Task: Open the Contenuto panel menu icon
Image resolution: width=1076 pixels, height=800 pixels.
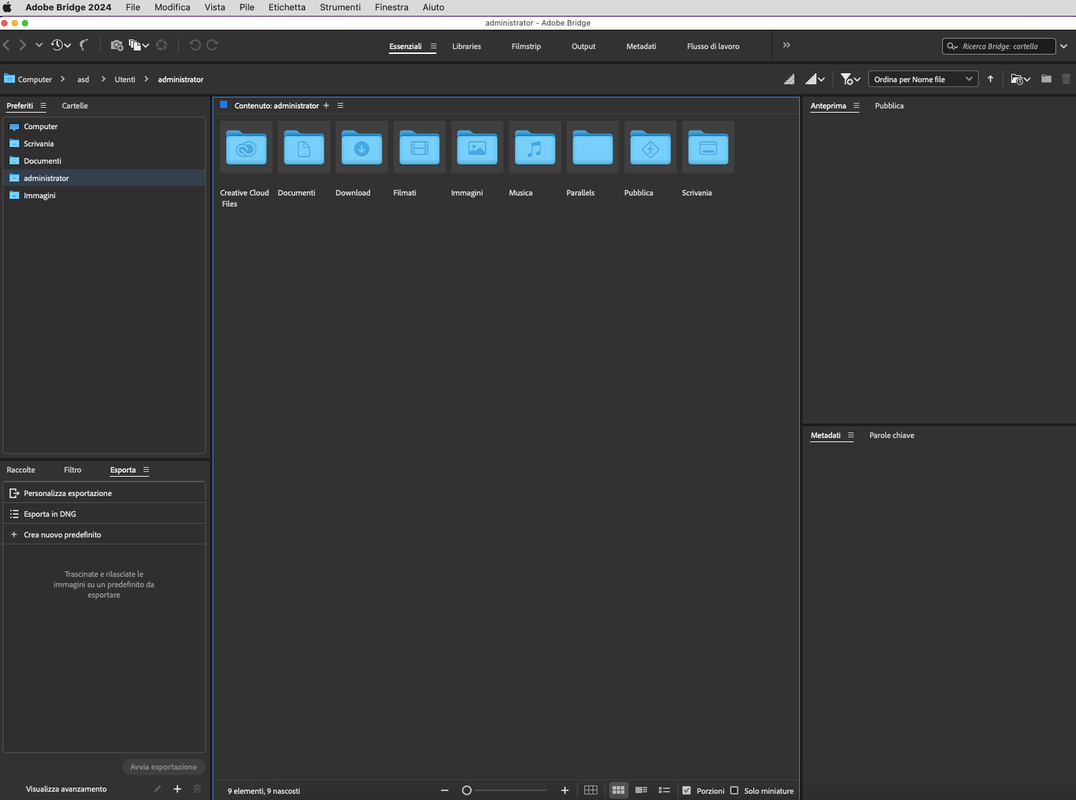Action: (x=340, y=106)
